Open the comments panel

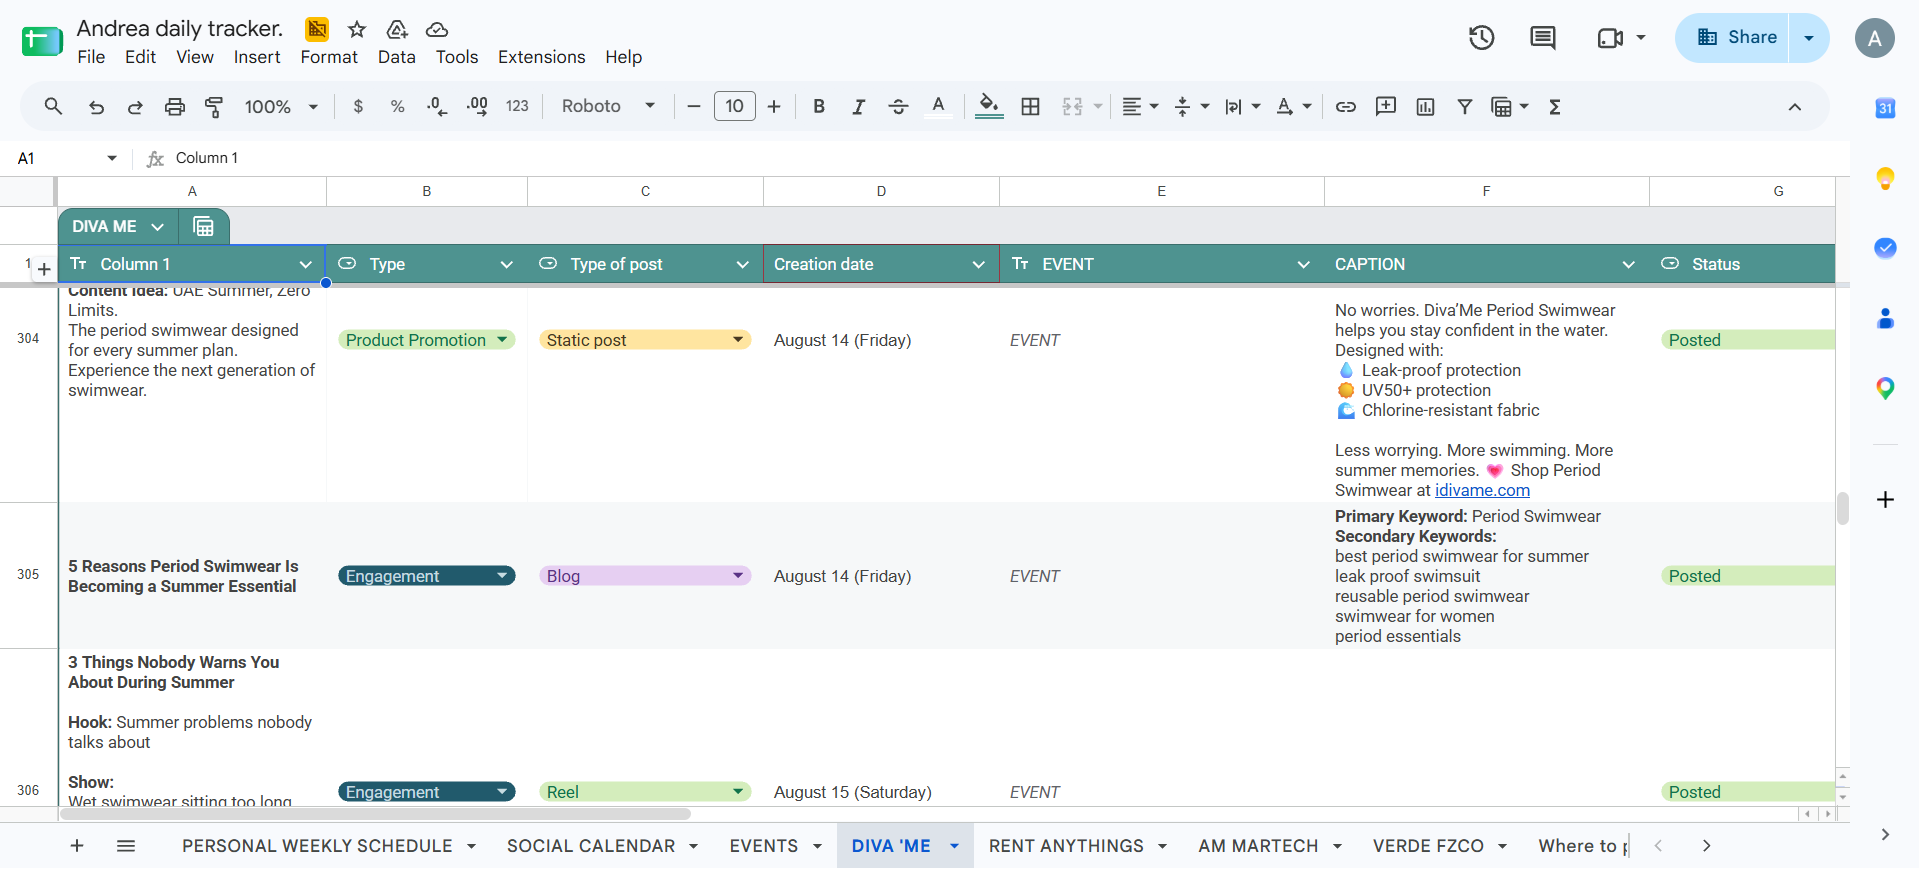coord(1543,38)
